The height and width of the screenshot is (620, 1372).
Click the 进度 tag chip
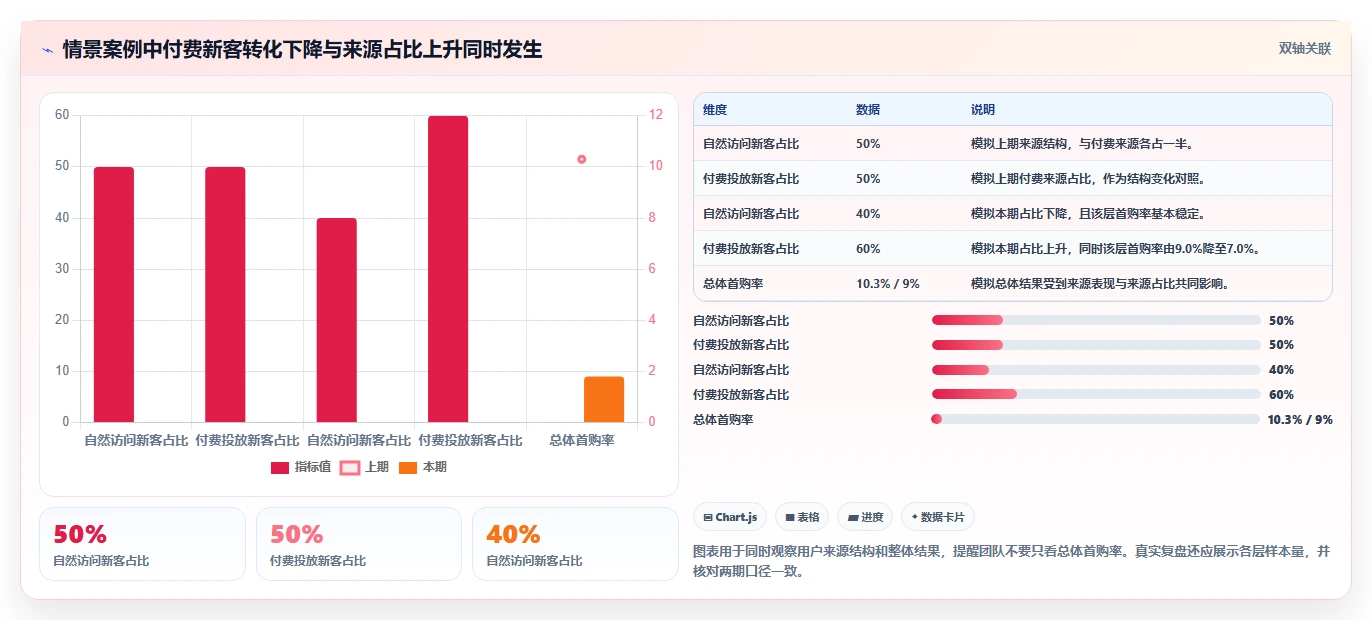865,517
